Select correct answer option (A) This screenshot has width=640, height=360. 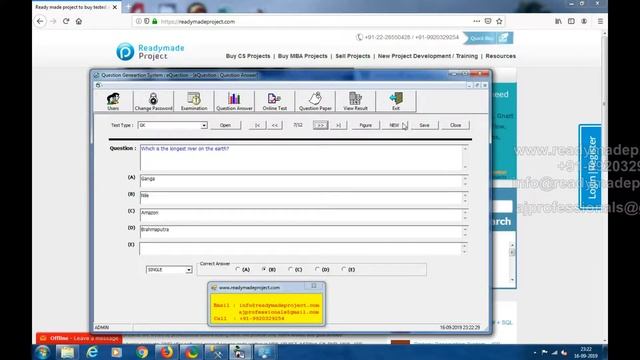pos(238,269)
